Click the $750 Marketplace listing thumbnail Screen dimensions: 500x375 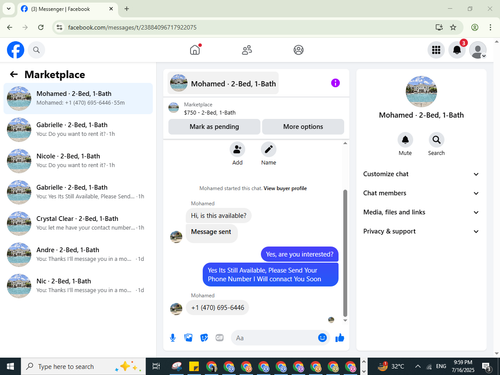pos(173,108)
